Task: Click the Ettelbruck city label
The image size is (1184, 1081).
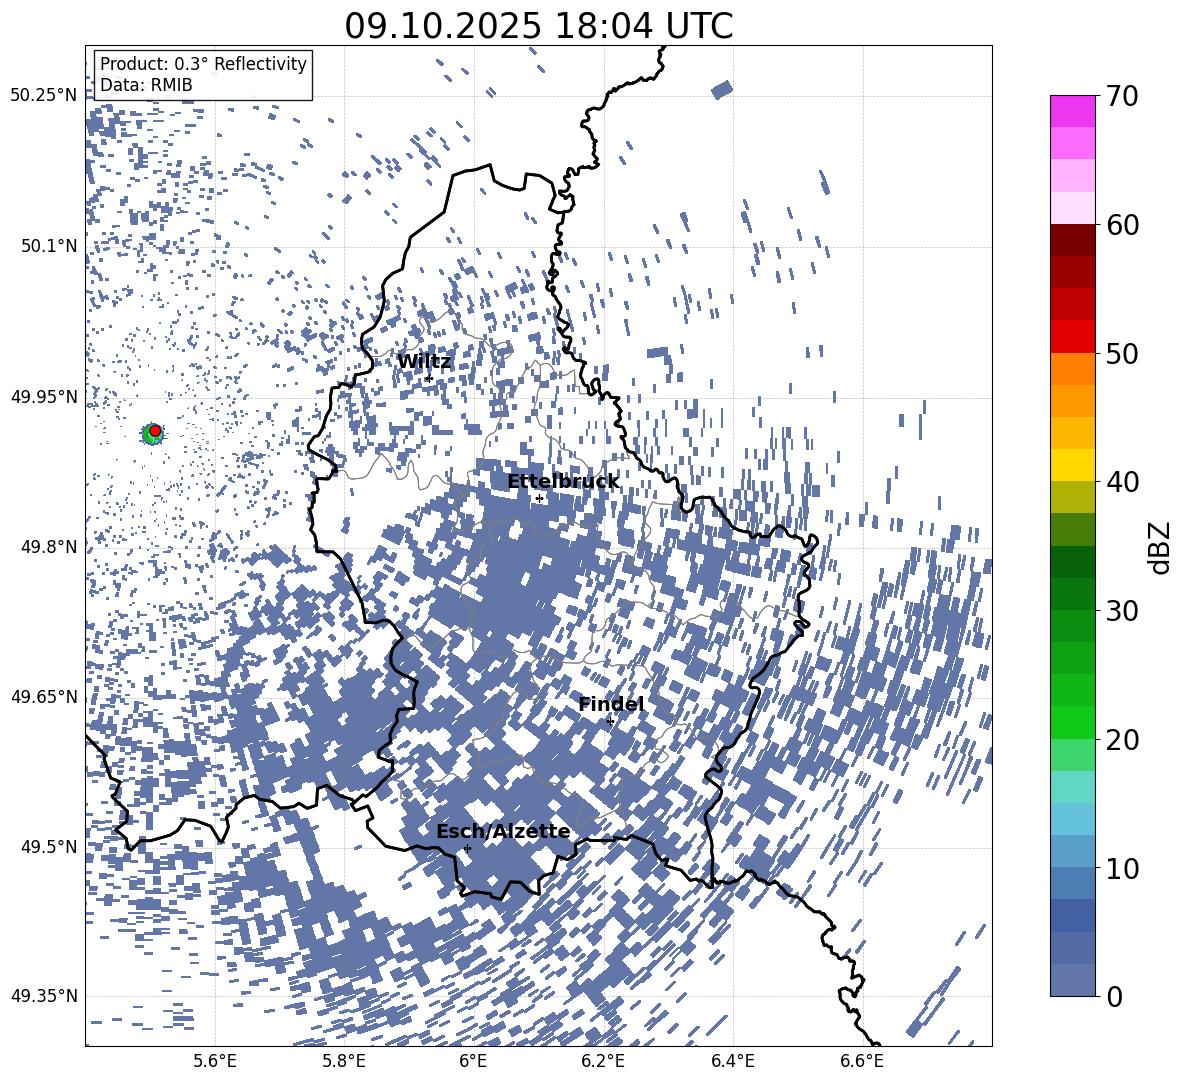Action: click(x=563, y=482)
